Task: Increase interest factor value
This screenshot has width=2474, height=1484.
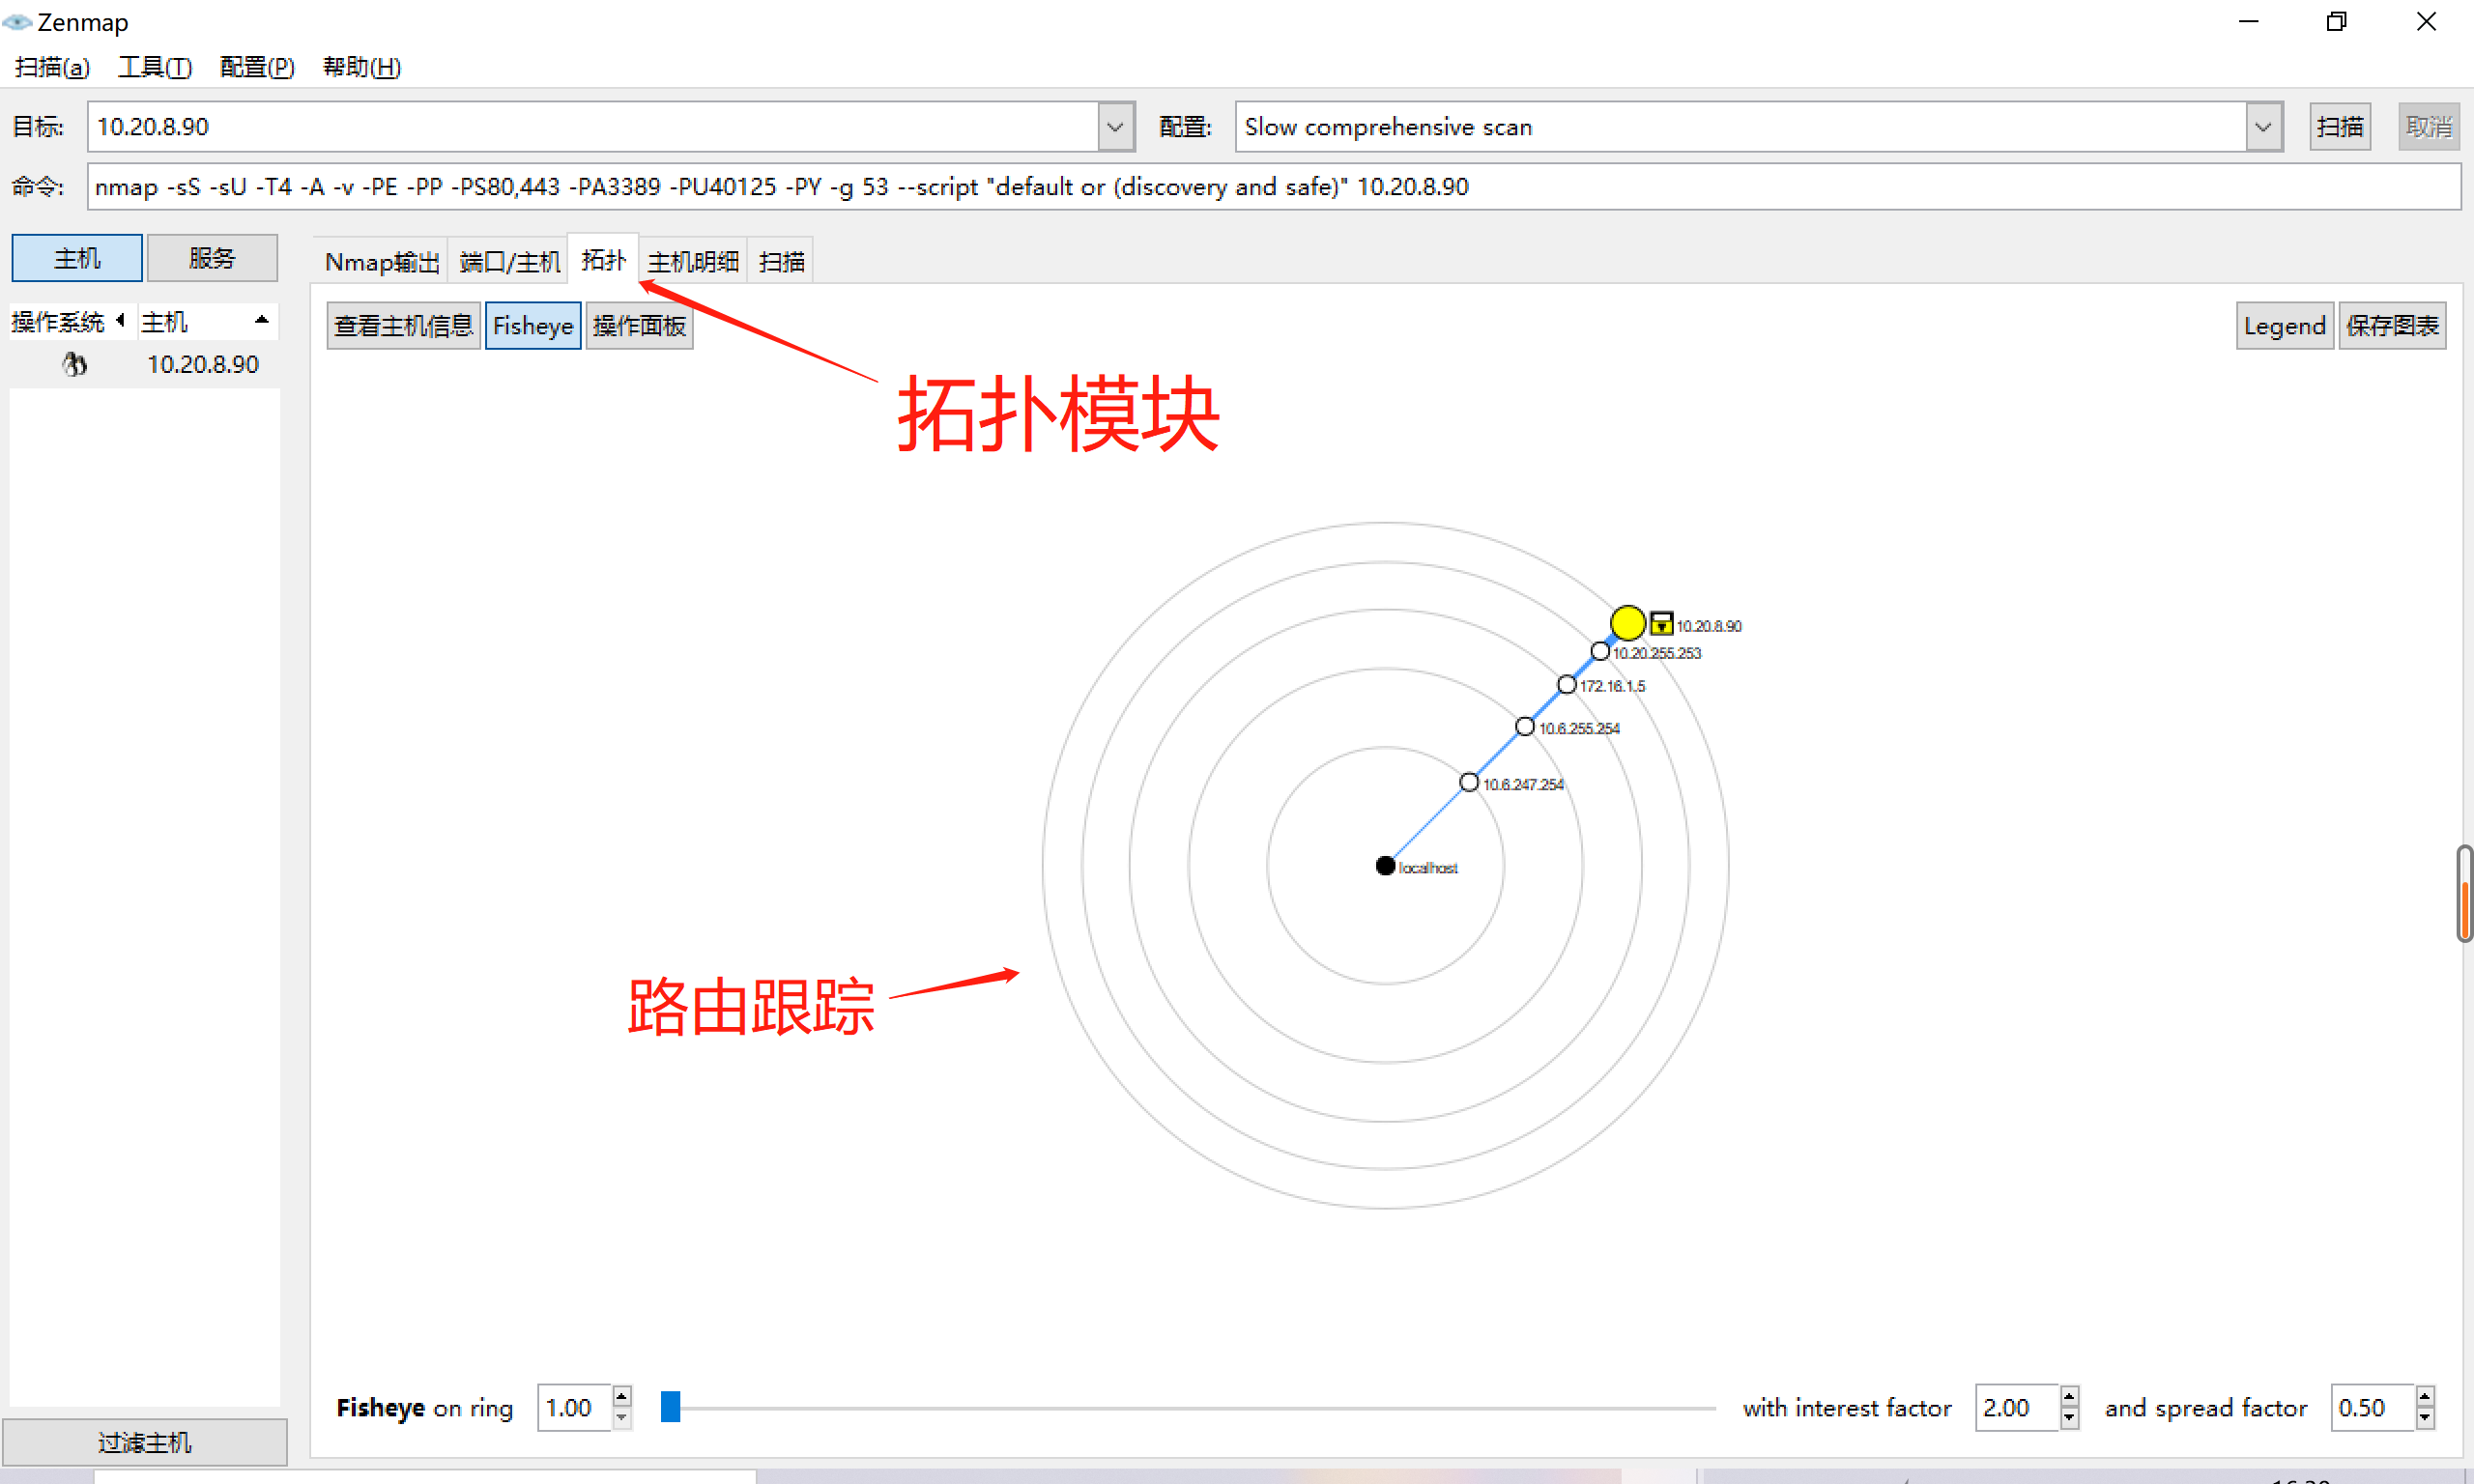Action: coord(2069,1397)
